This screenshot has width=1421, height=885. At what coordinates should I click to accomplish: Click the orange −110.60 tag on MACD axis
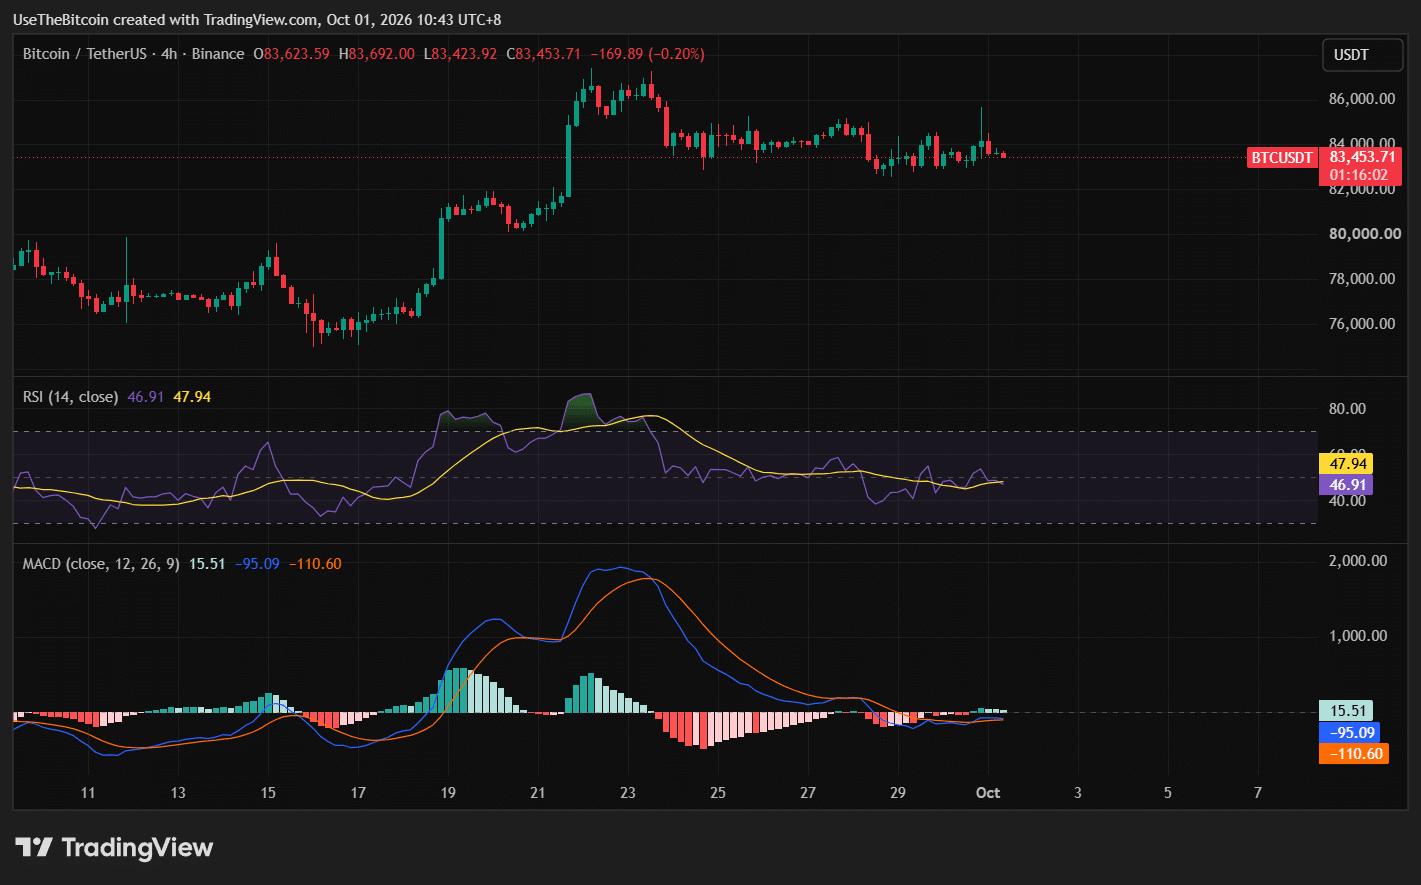pyautogui.click(x=1354, y=753)
